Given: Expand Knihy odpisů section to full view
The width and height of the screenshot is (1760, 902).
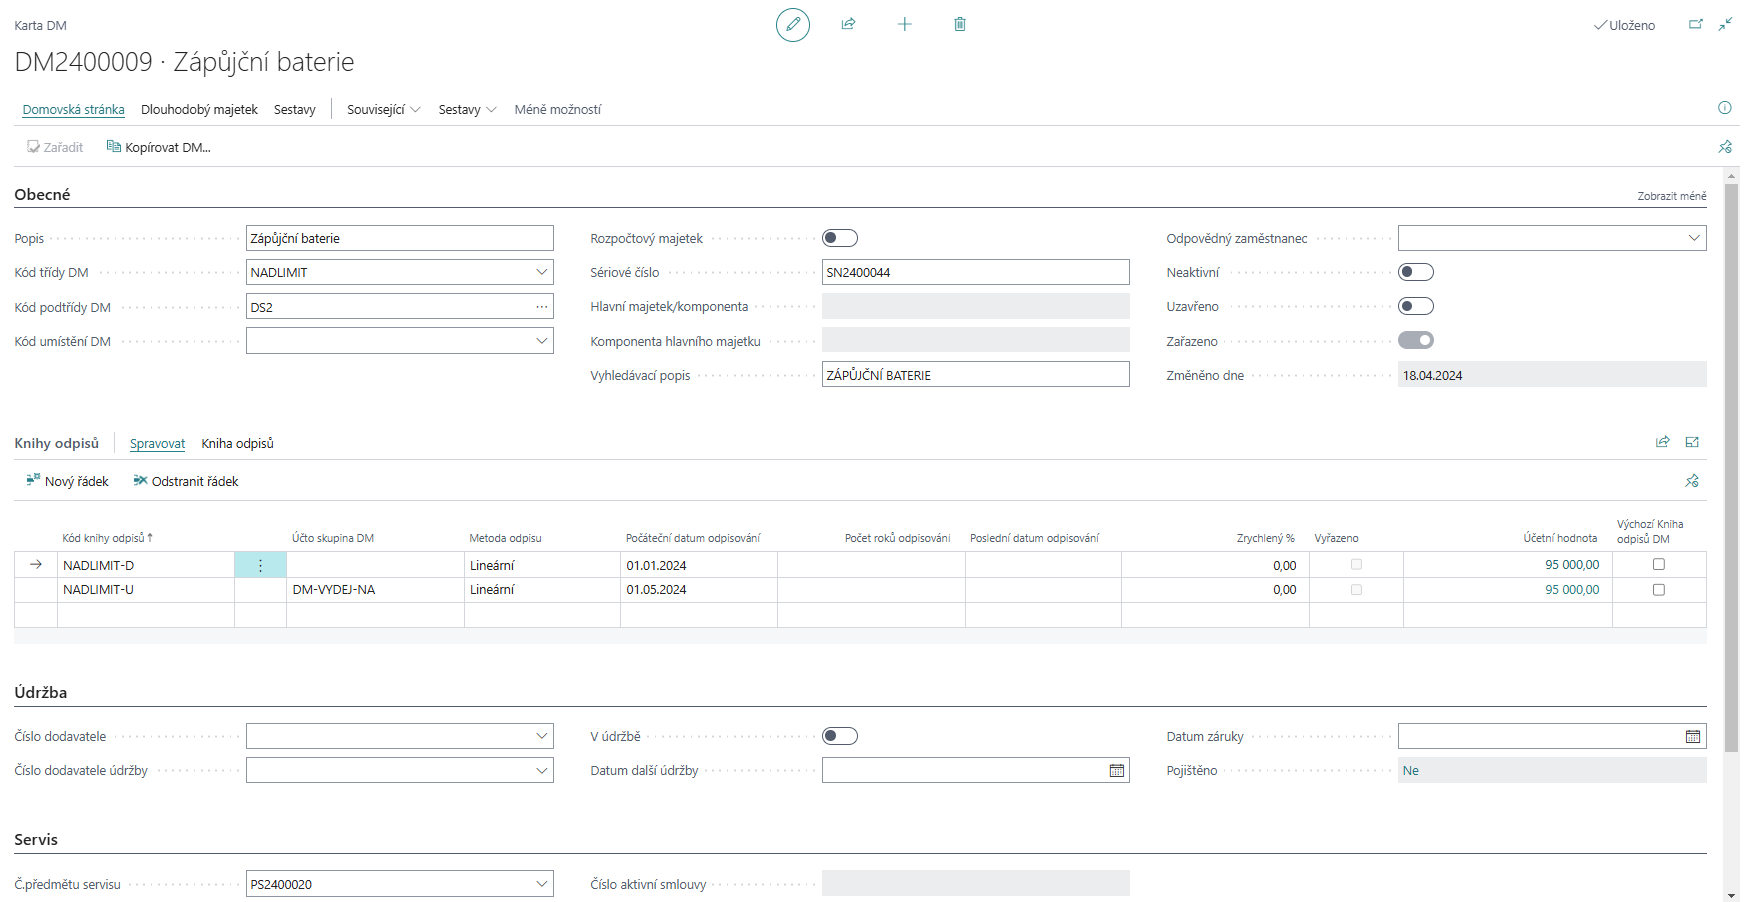Looking at the screenshot, I should click(1692, 442).
